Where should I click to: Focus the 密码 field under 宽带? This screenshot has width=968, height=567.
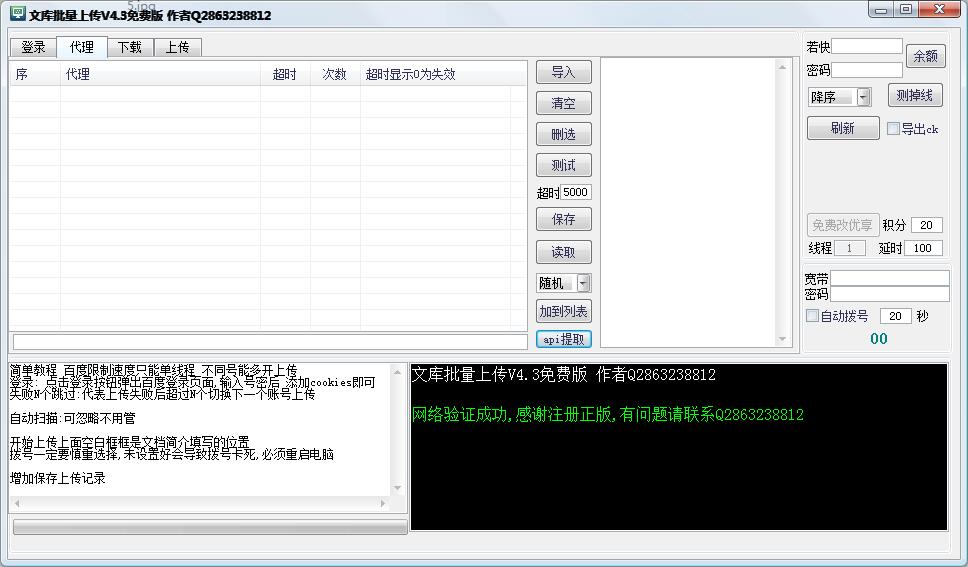pos(890,294)
